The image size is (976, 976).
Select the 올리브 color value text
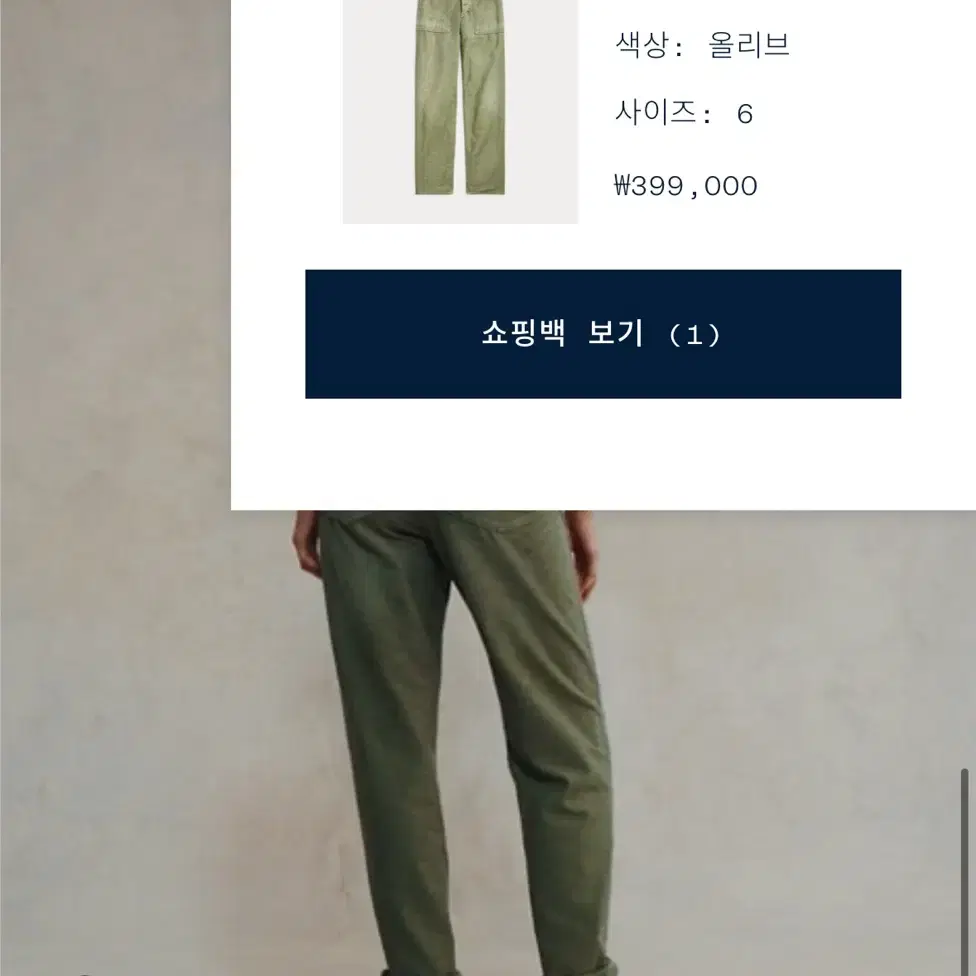pos(749,45)
